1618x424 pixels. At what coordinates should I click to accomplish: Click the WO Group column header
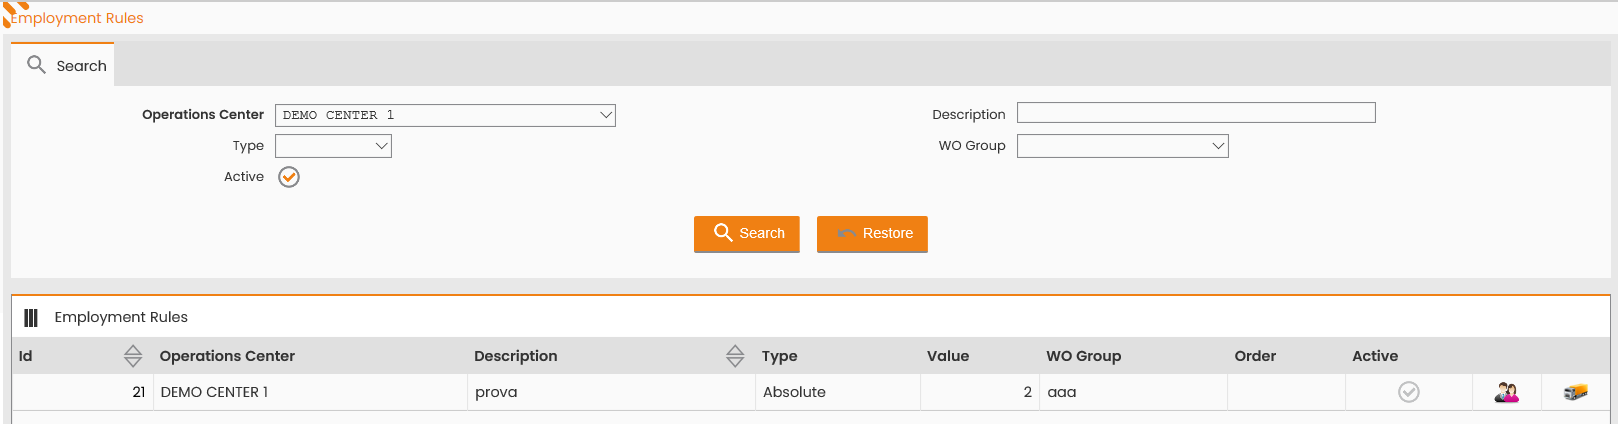tap(1083, 356)
